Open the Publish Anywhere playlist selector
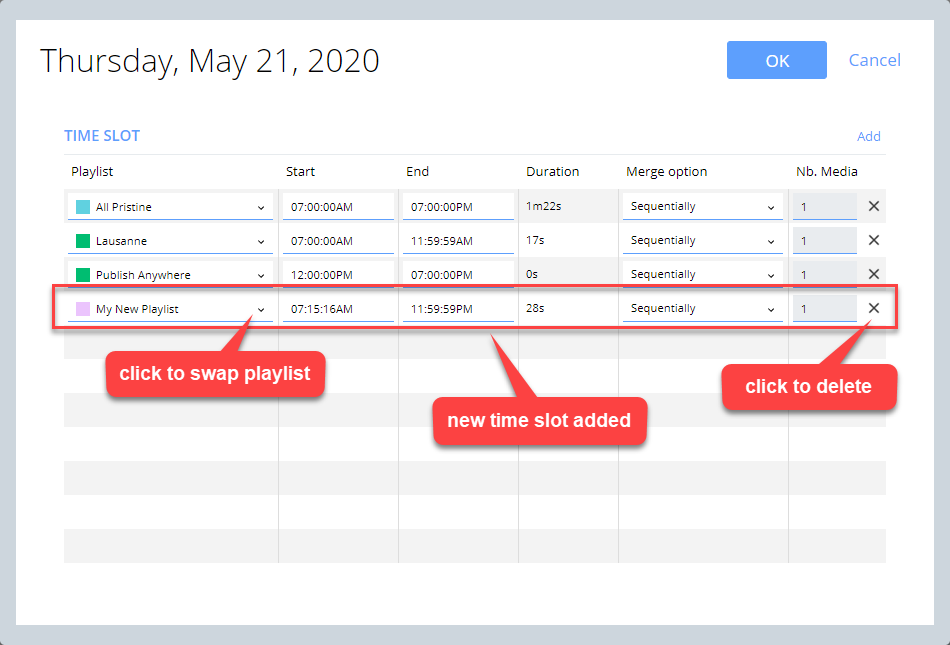Screen dimensions: 950x645 tap(264, 274)
